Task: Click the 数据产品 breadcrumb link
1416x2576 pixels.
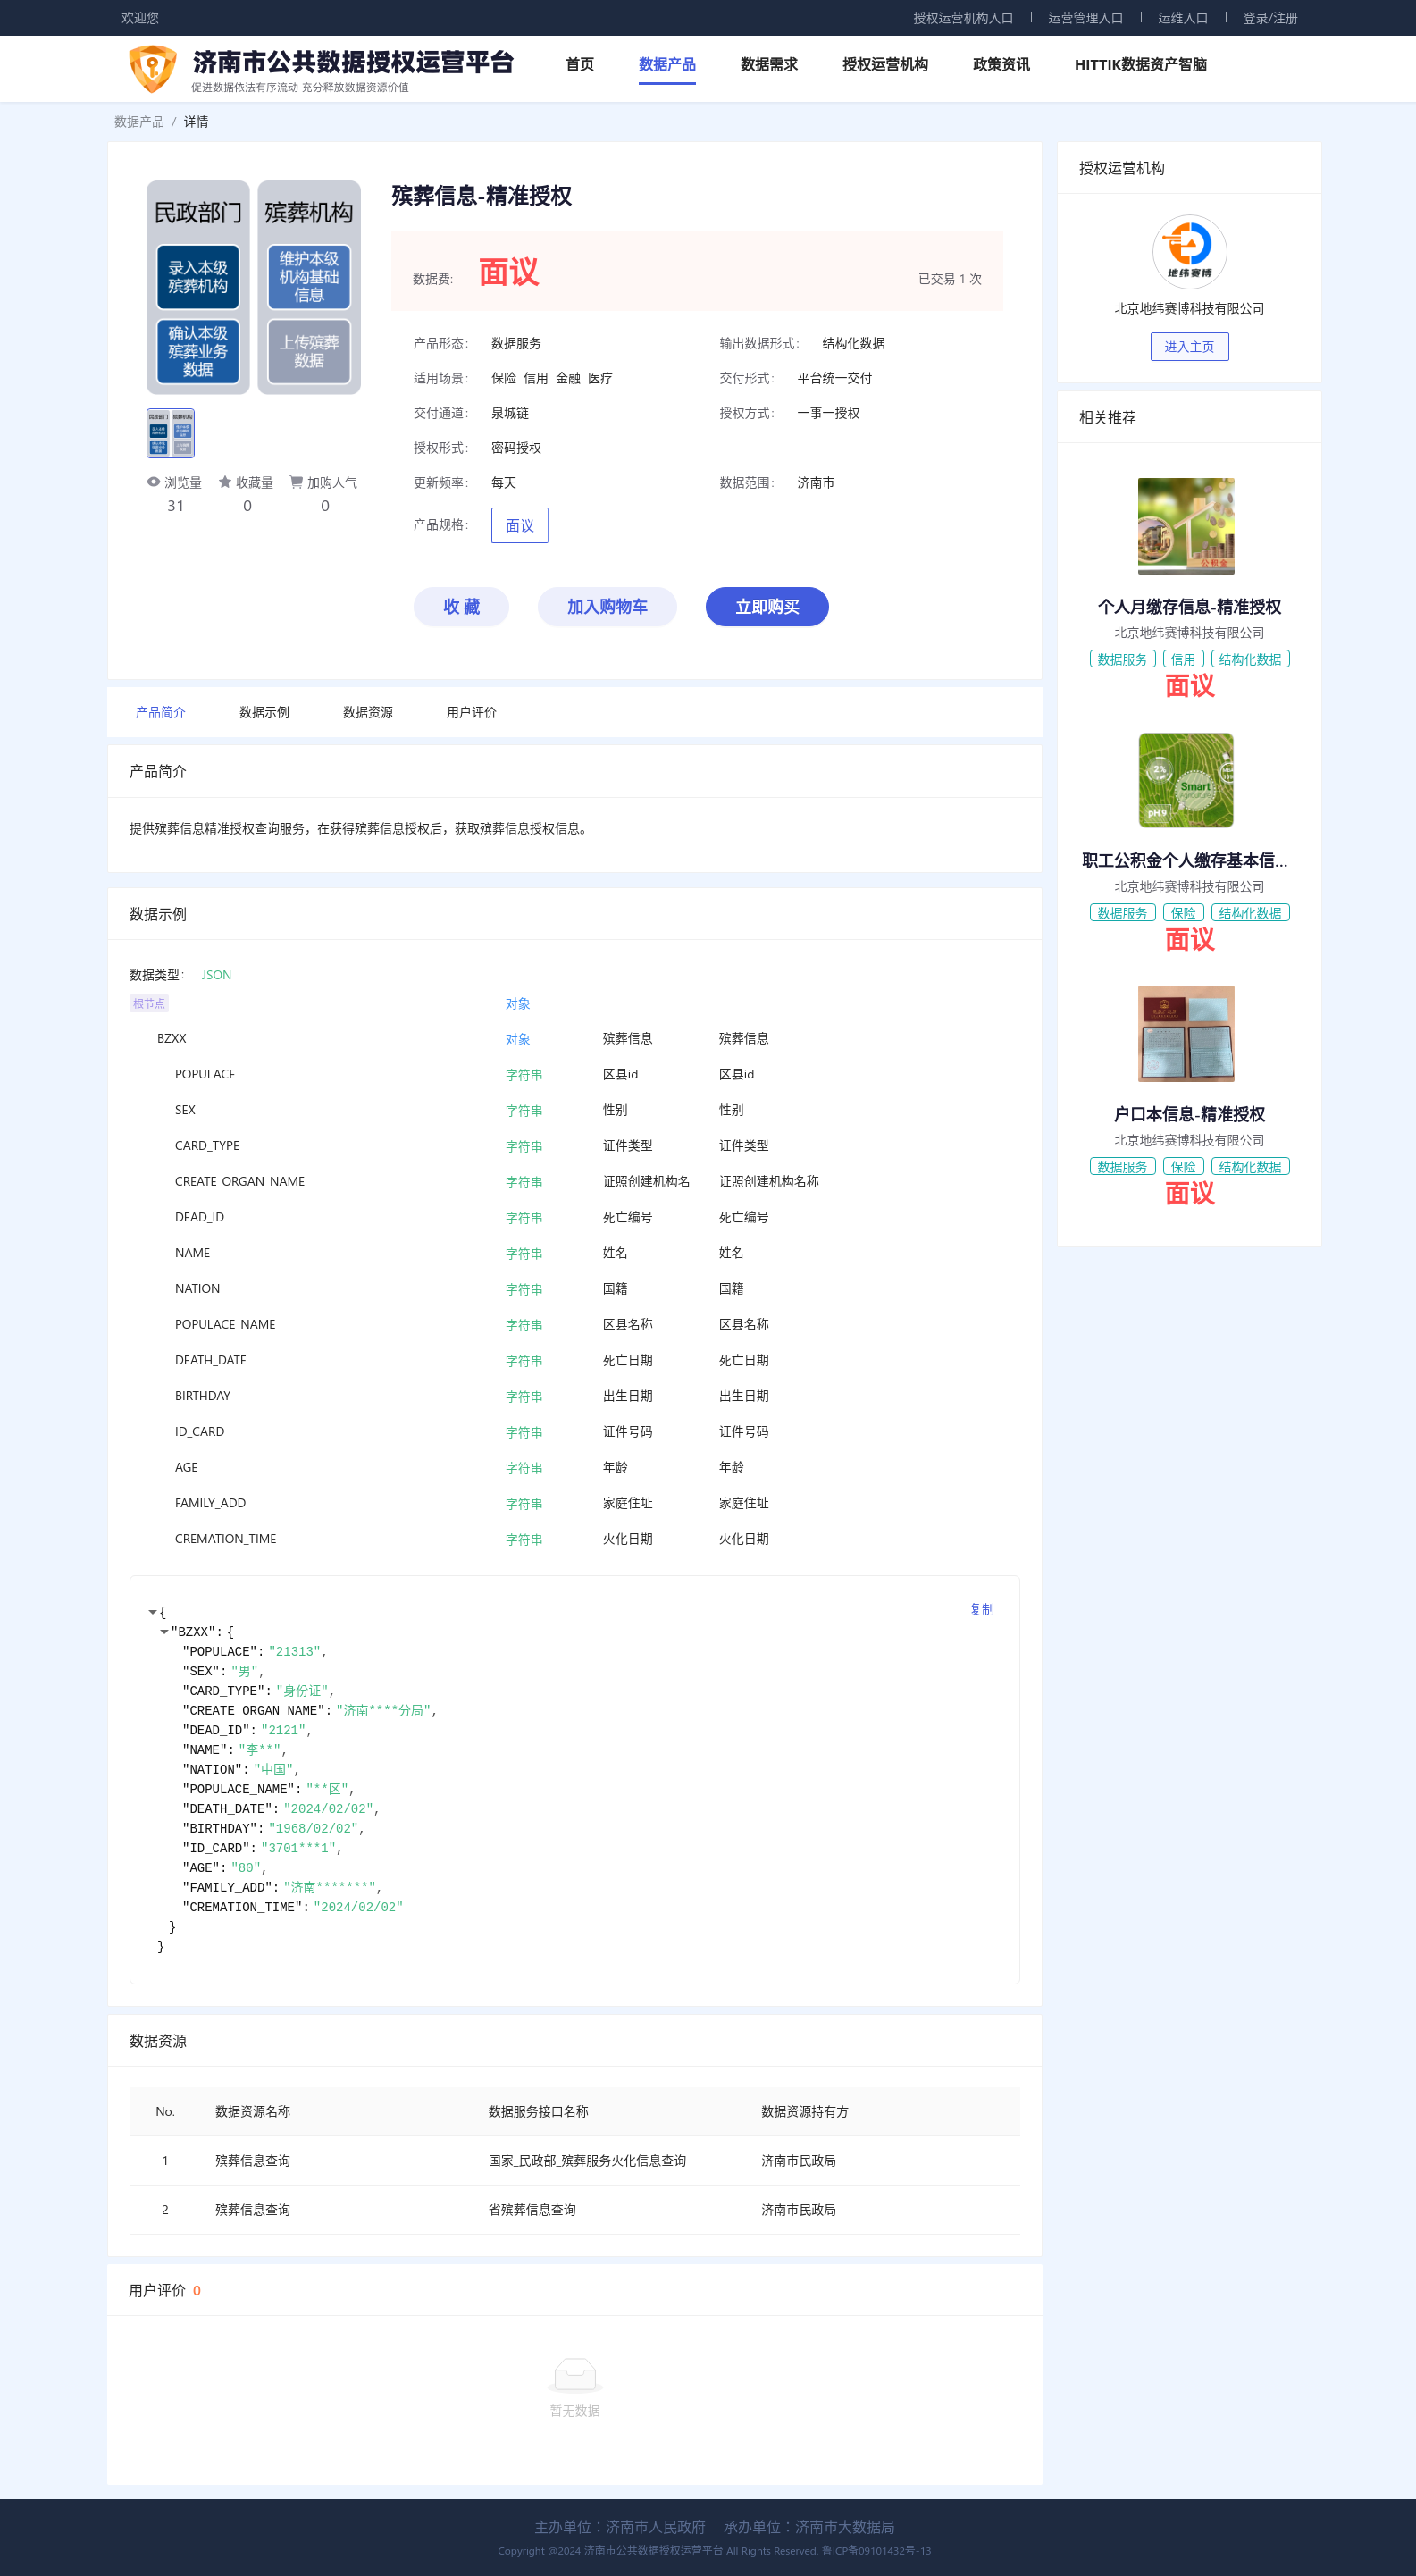Action: click(x=139, y=122)
